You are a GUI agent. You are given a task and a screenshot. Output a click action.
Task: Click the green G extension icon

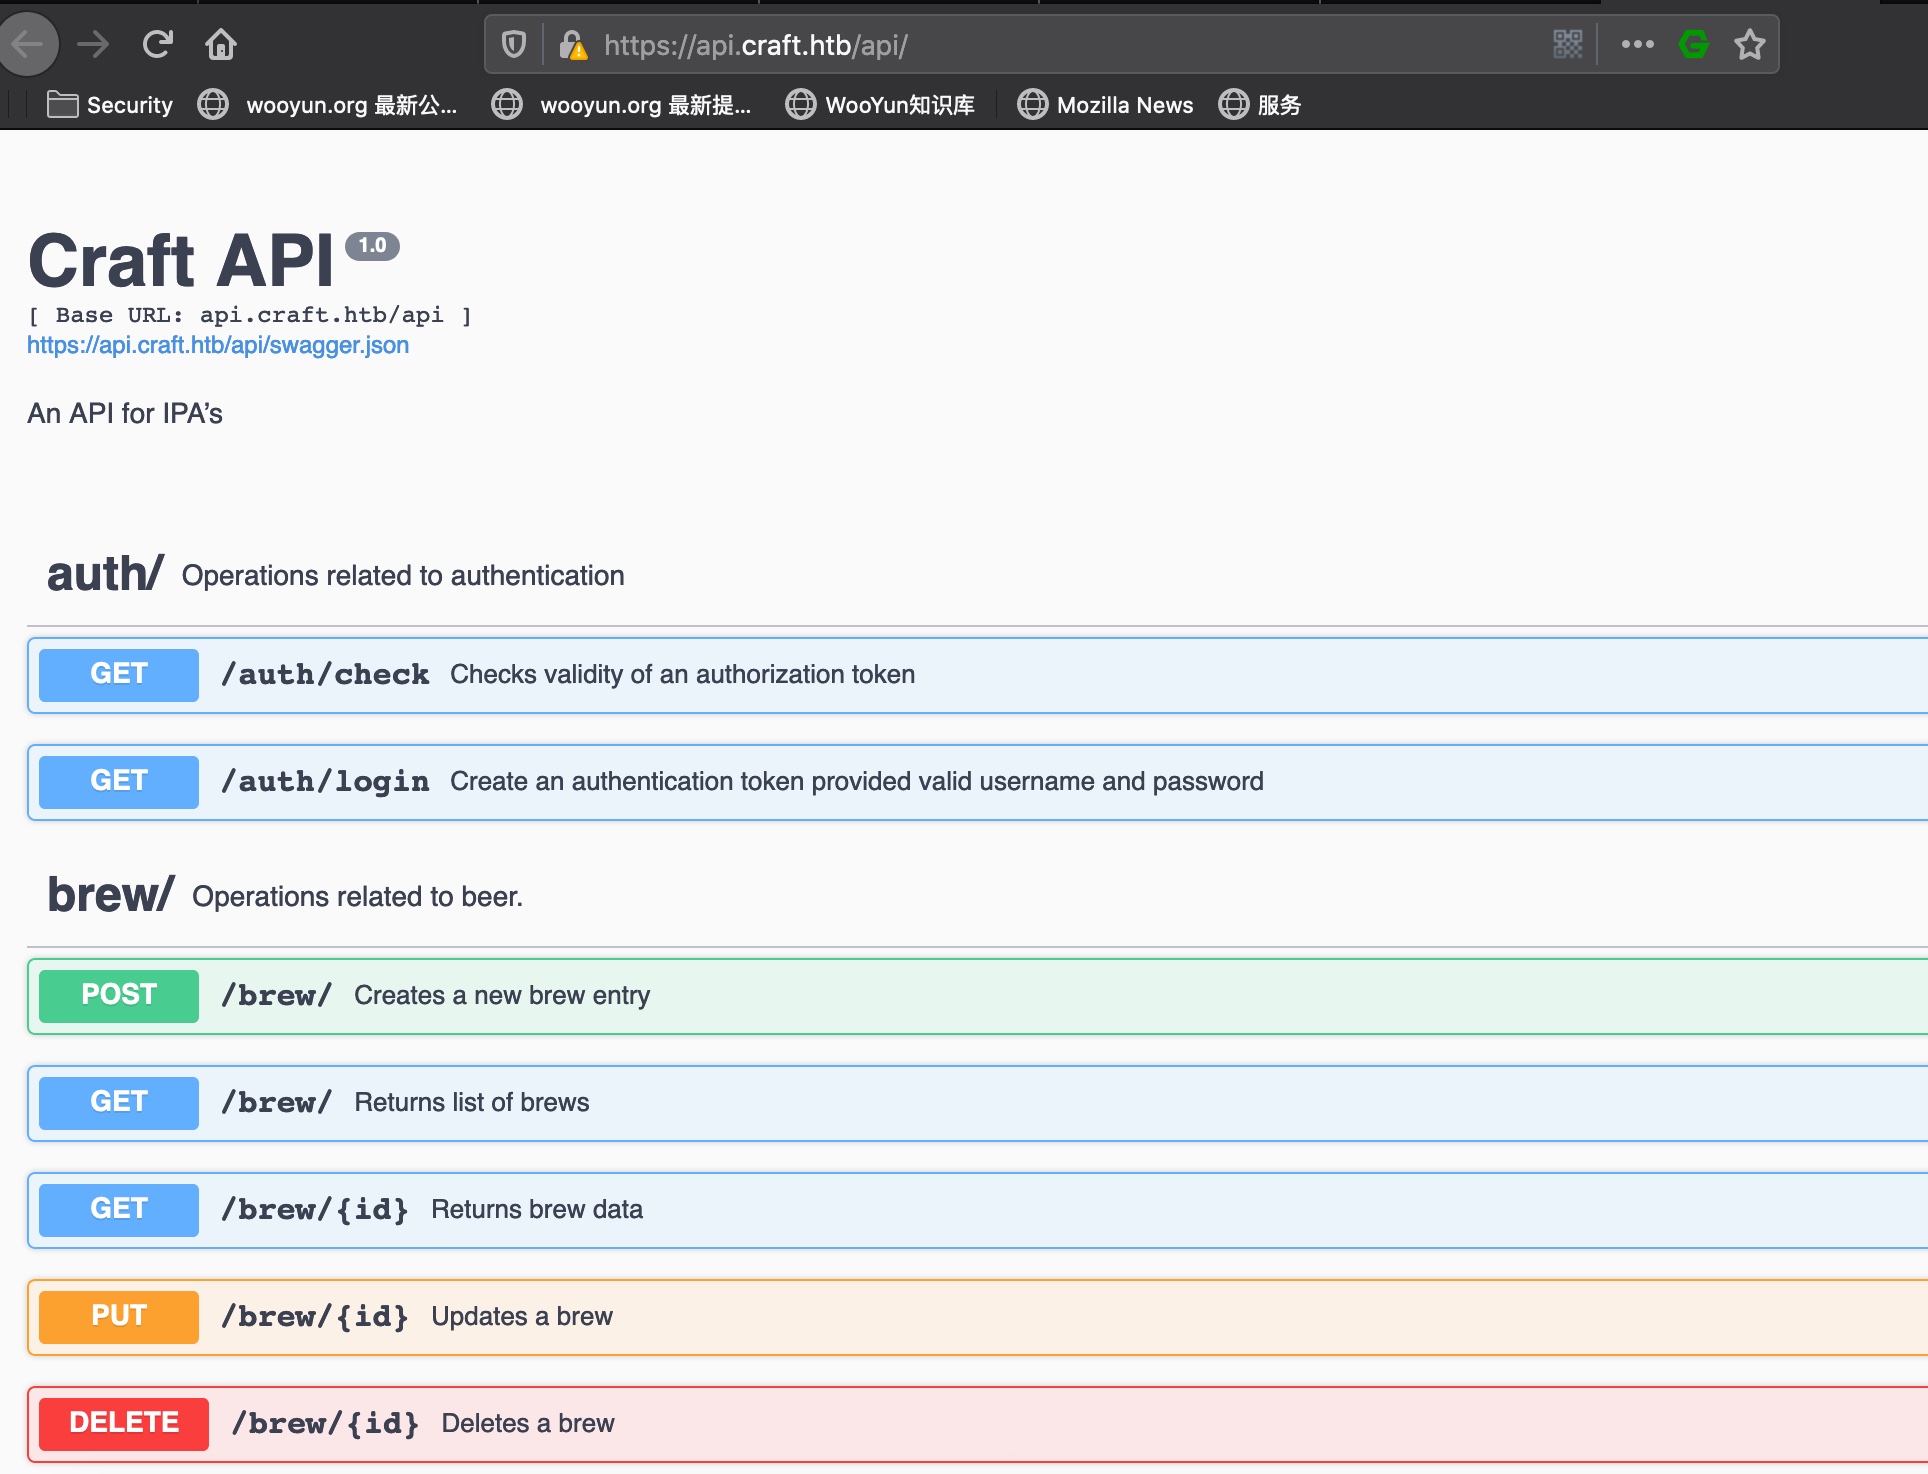coord(1694,45)
